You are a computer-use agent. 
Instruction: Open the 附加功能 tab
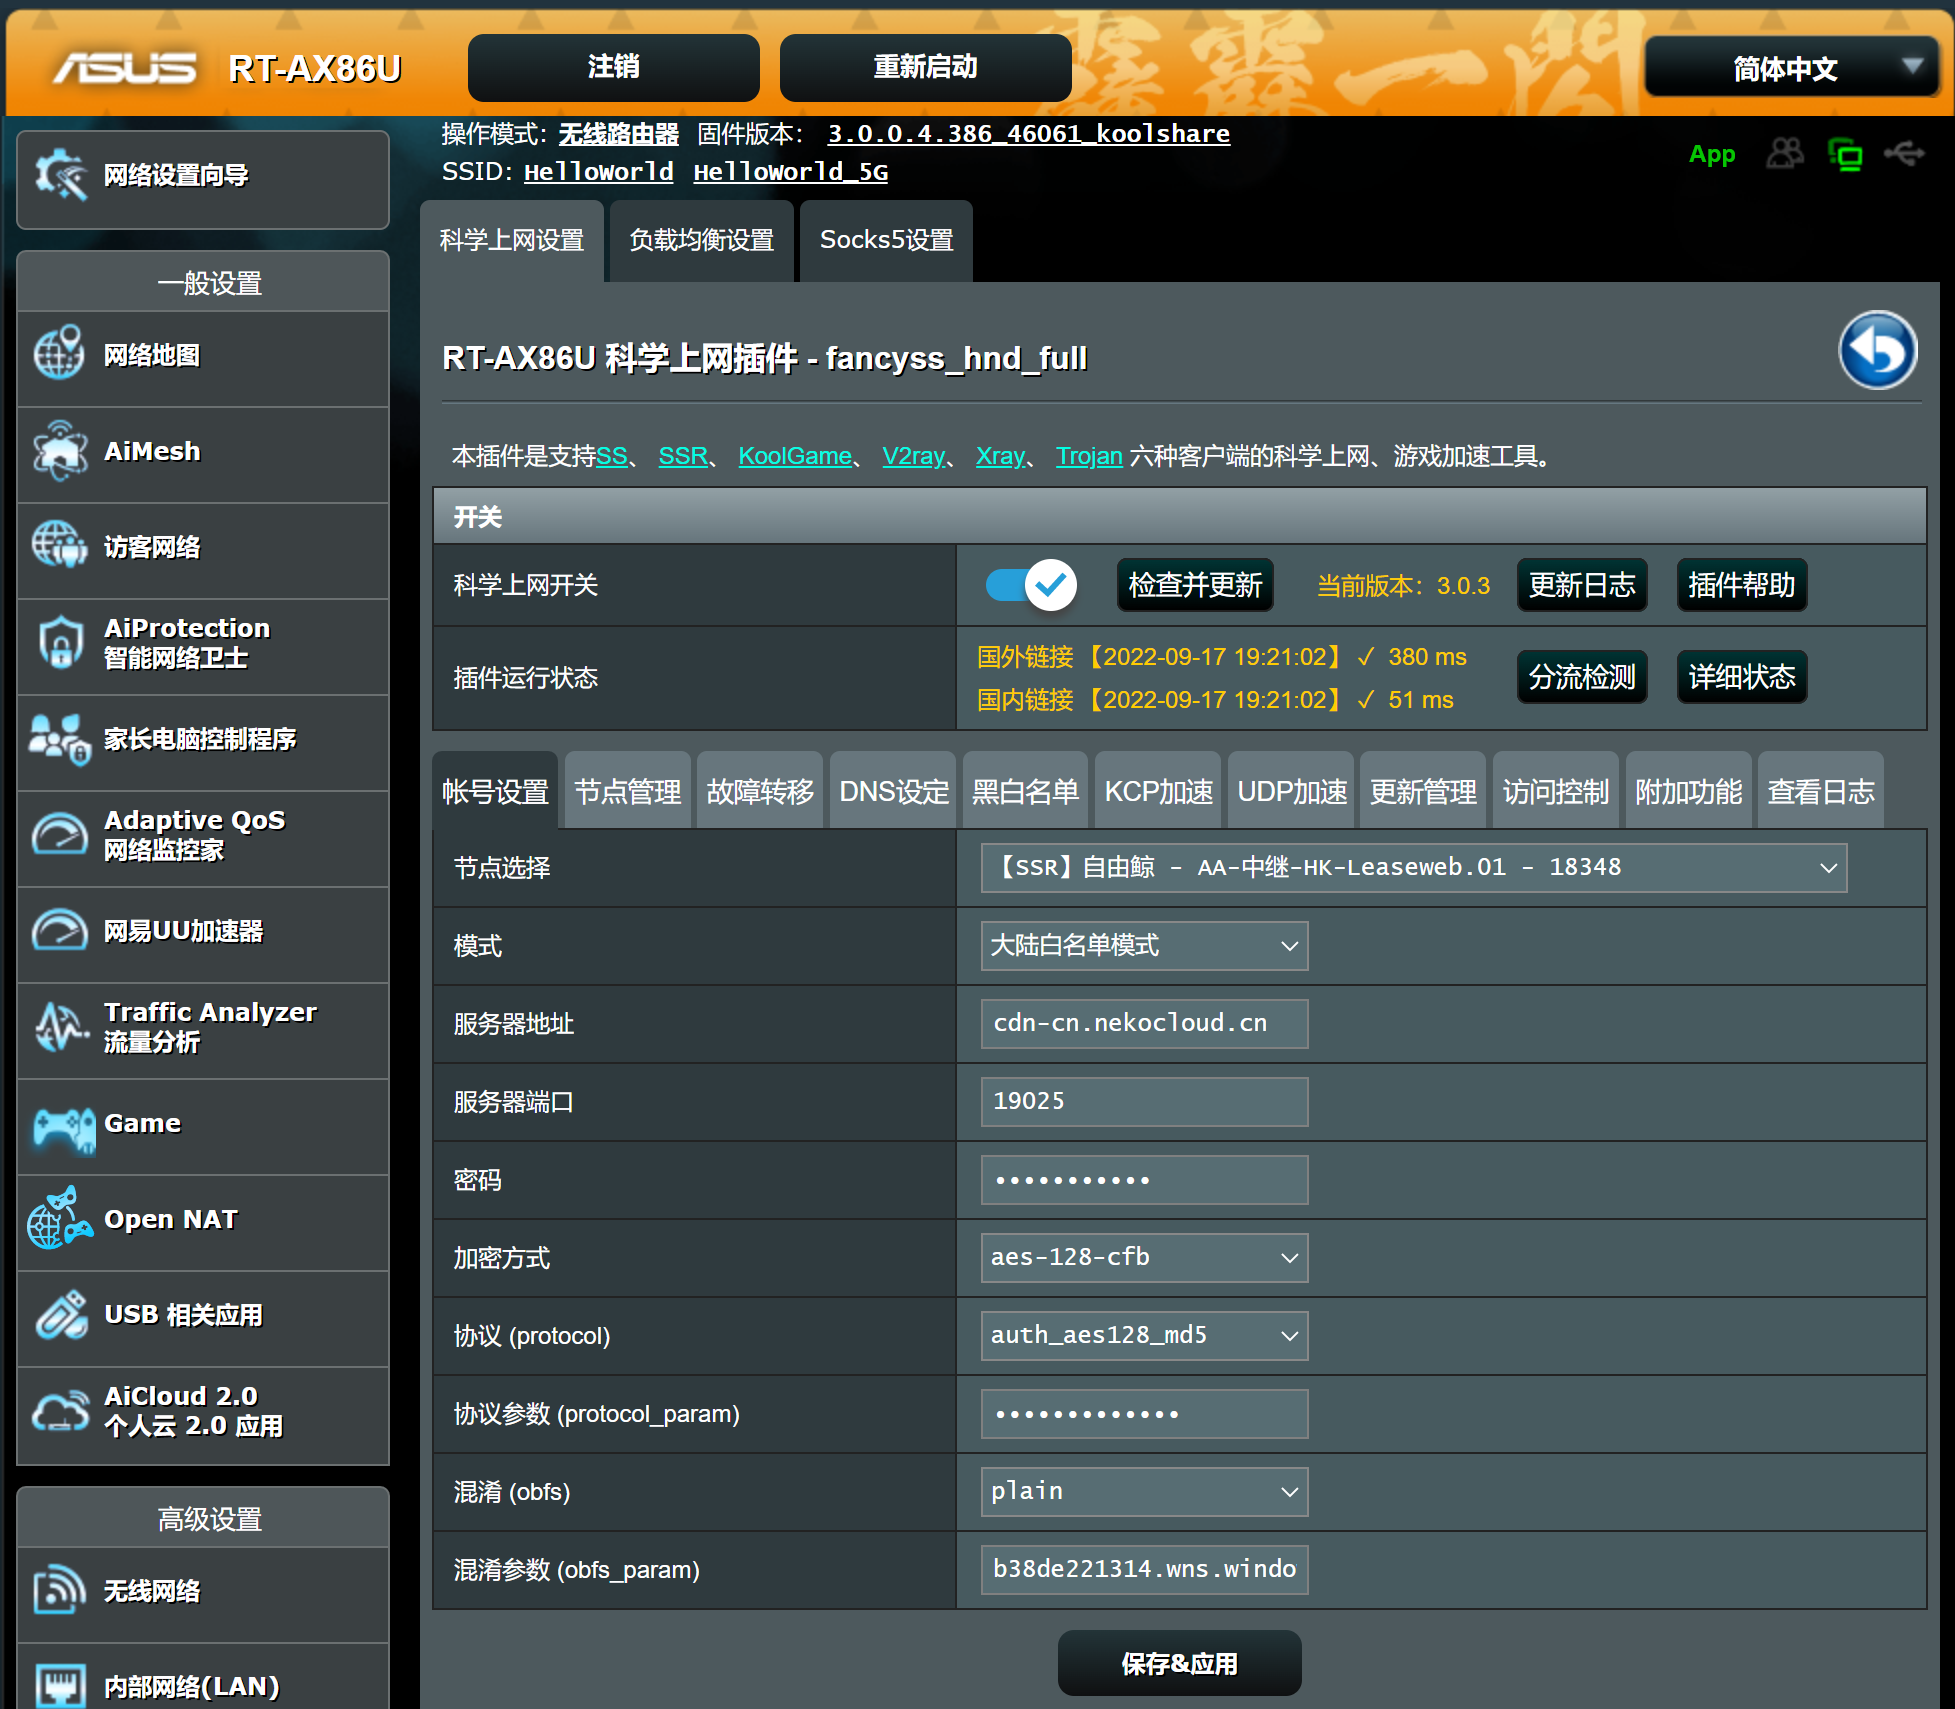[x=1689, y=791]
